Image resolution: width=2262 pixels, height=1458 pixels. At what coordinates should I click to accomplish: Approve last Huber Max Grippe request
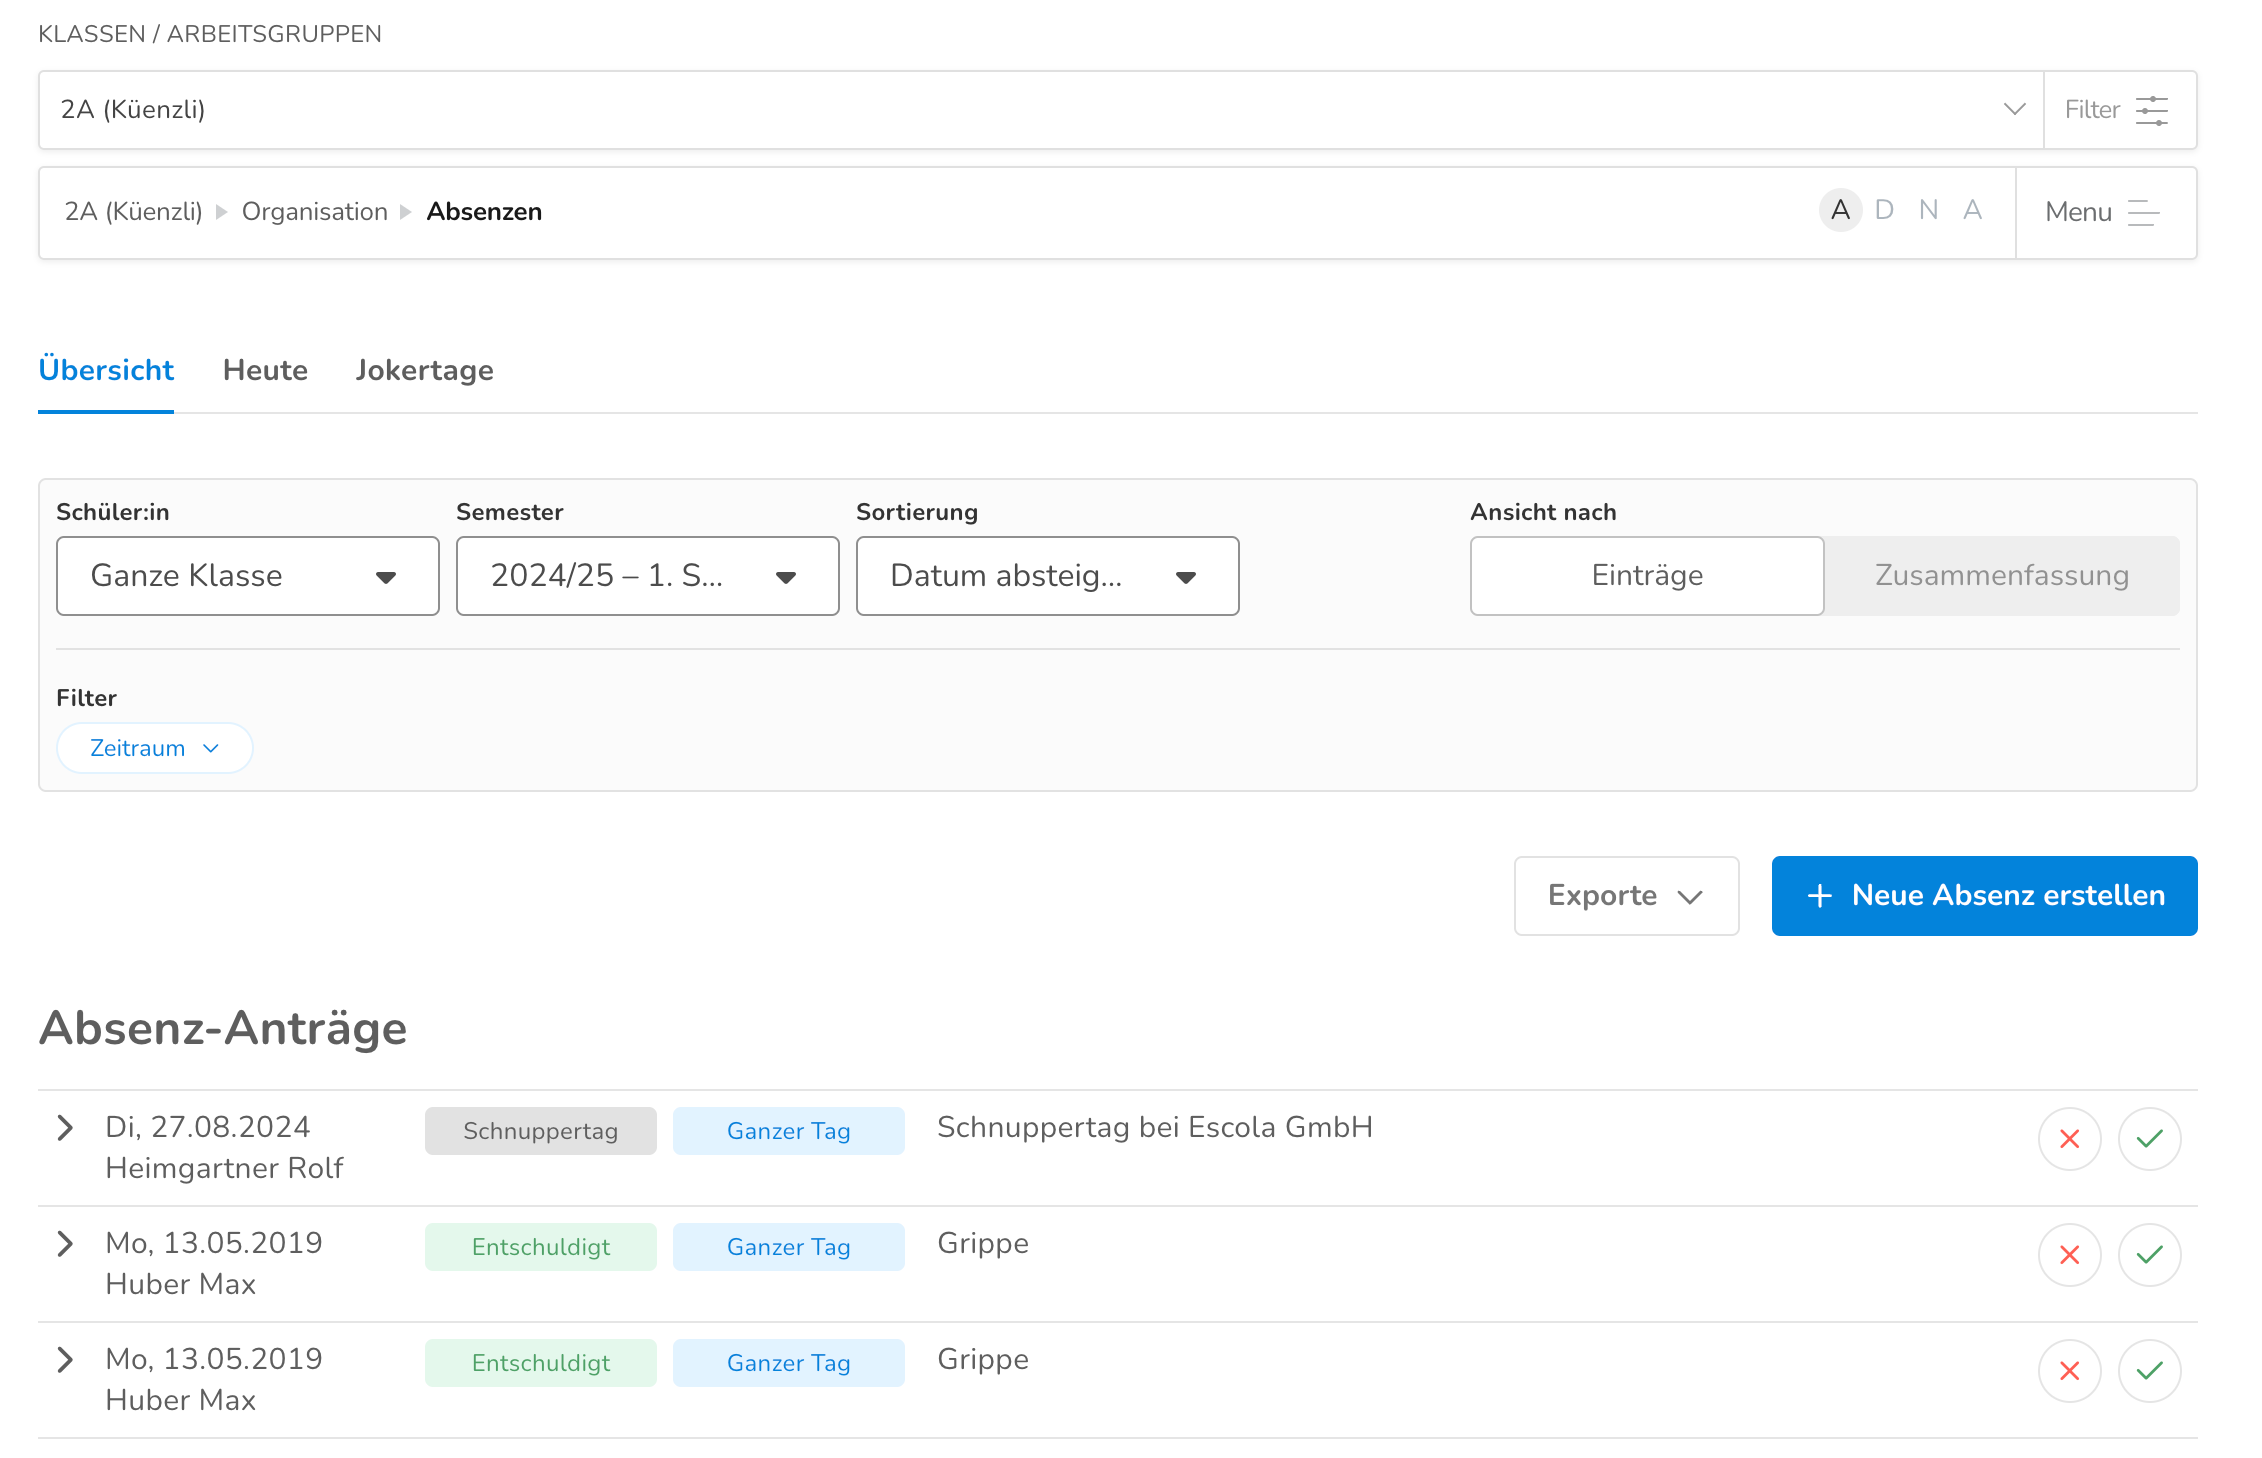coord(2149,1370)
